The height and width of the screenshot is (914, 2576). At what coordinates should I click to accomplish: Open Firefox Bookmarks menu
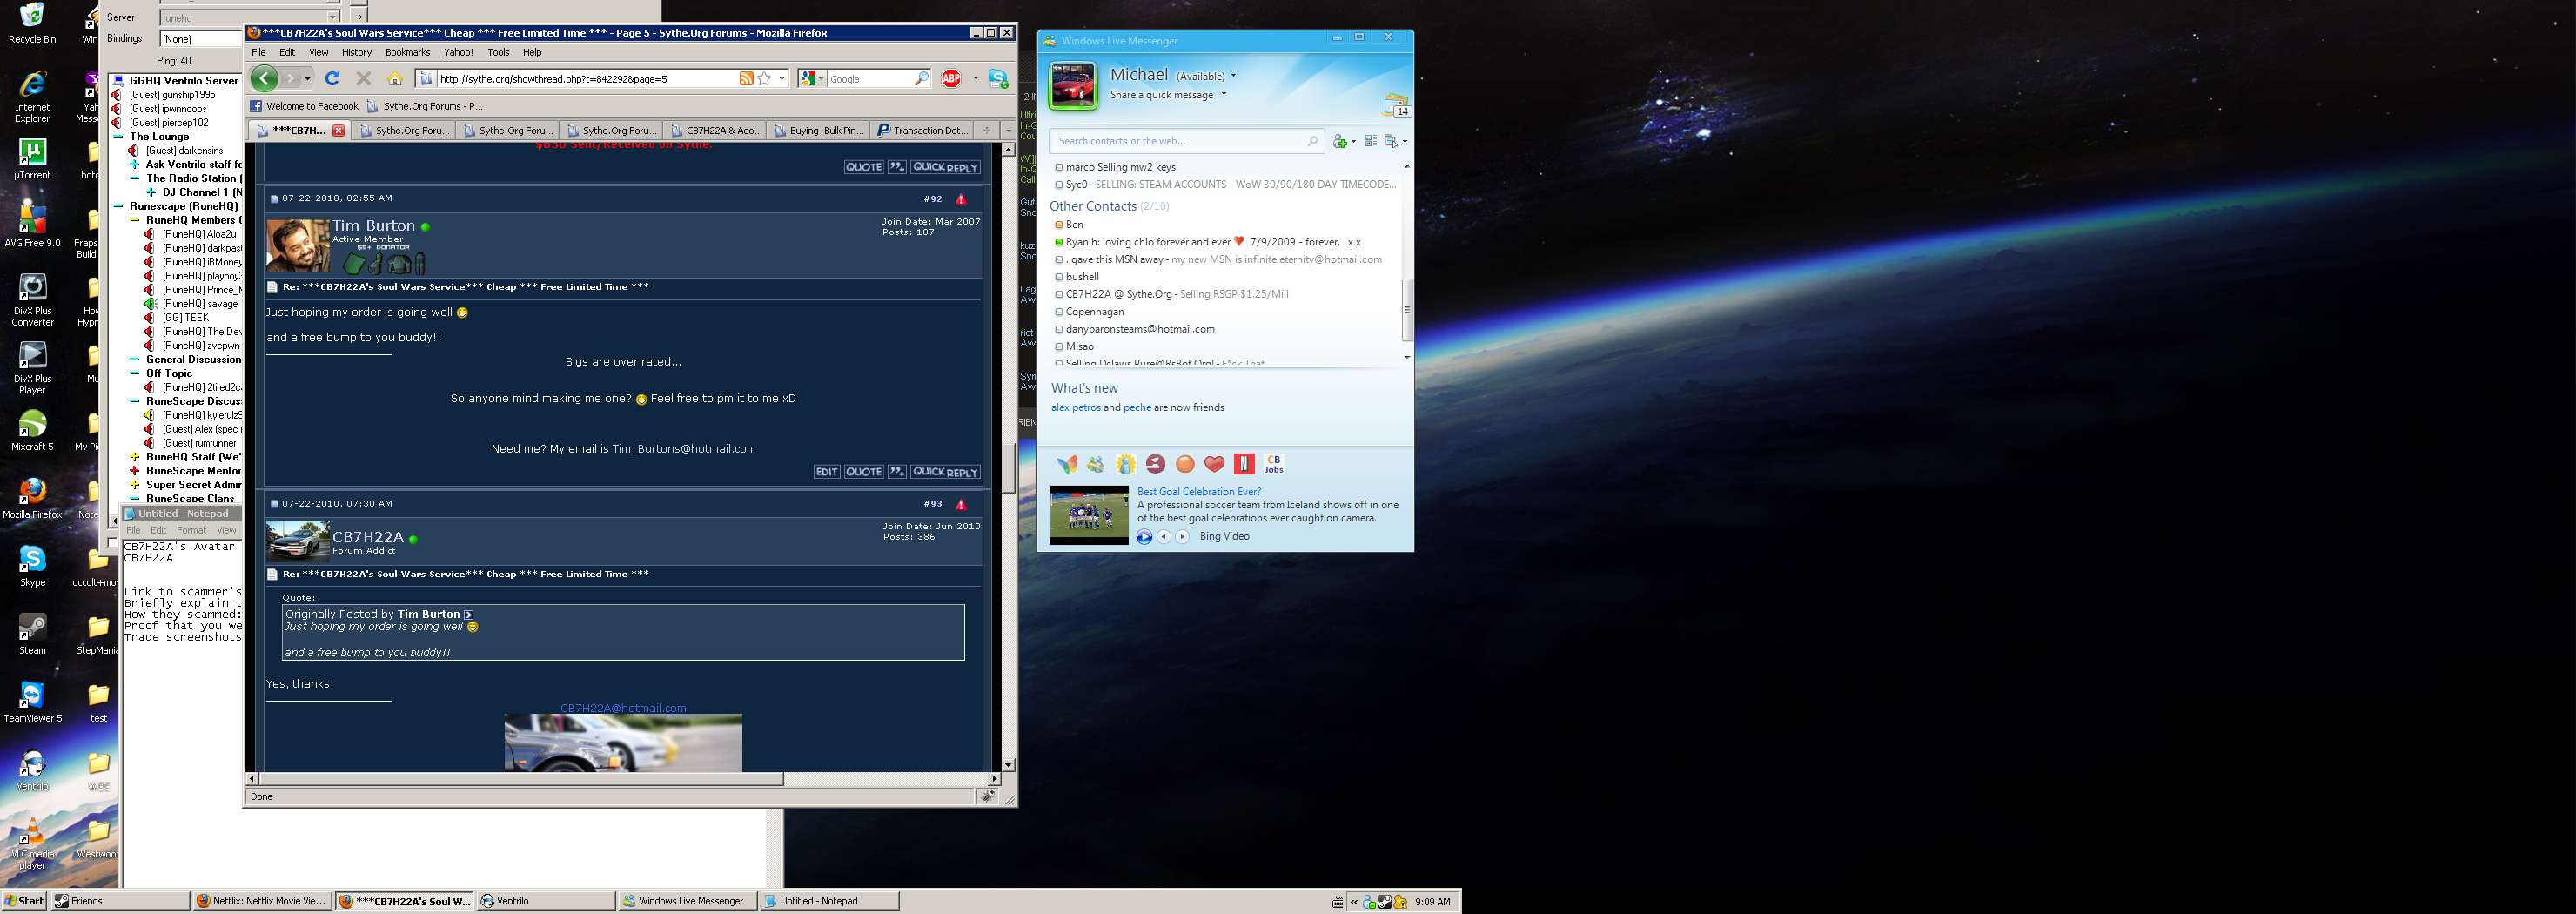click(x=407, y=52)
